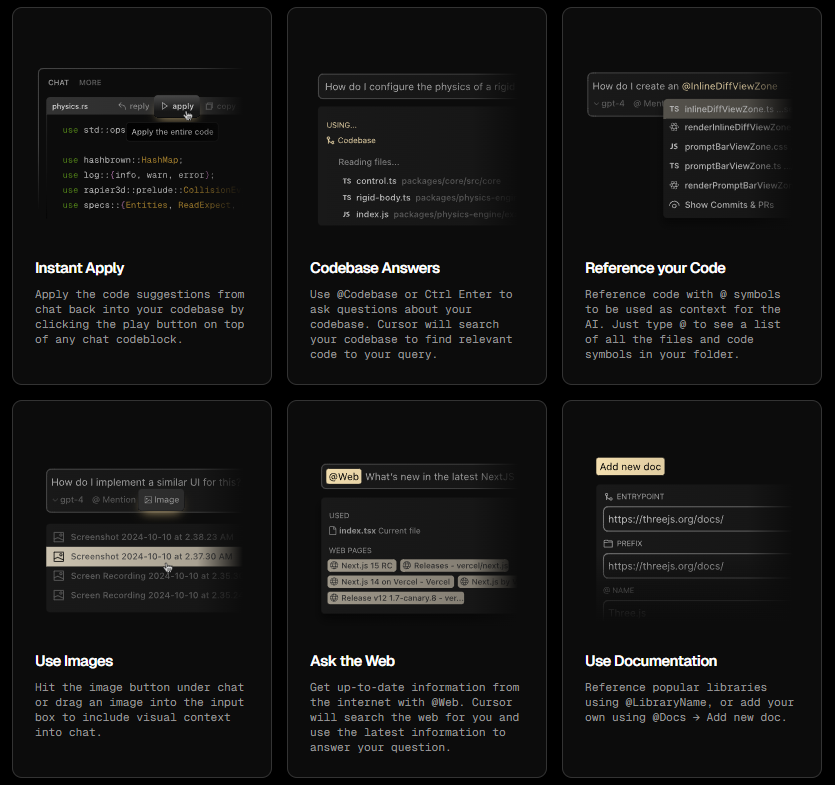
Task: Click the PREFIX folder icon
Action: tap(608, 543)
